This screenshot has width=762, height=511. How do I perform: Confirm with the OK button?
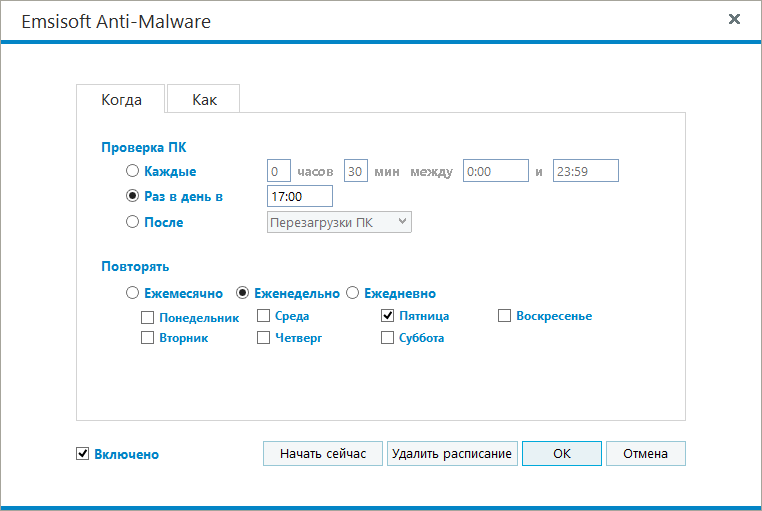tap(562, 454)
